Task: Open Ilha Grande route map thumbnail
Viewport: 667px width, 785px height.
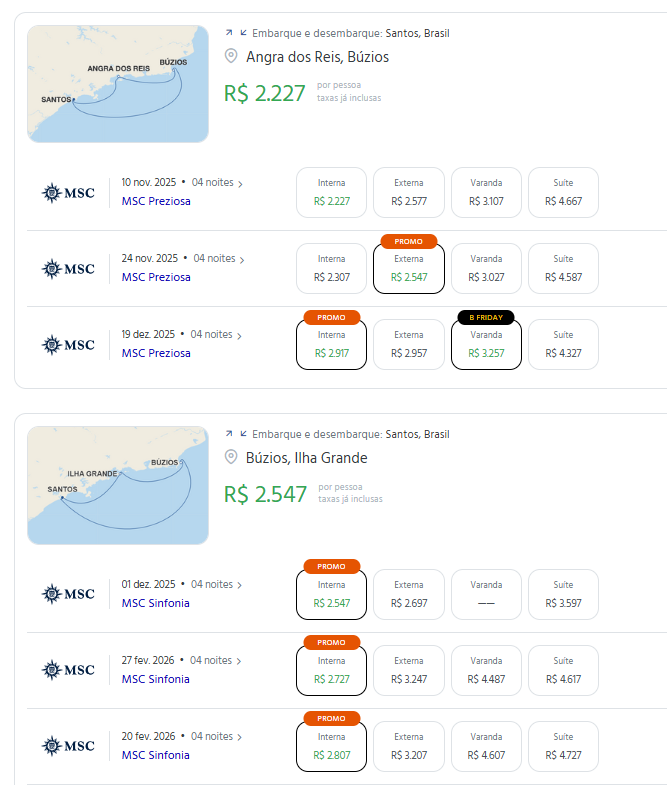Action: (x=118, y=485)
